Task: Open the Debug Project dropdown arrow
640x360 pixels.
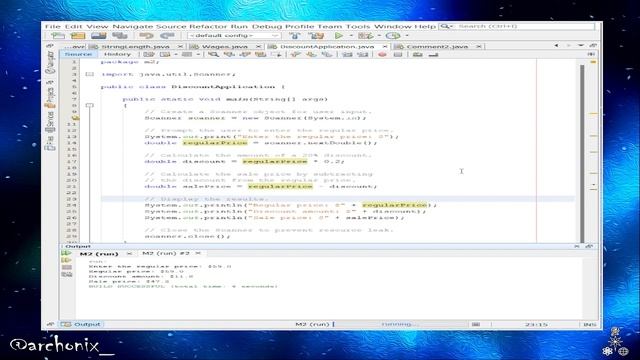Action: pos(379,36)
